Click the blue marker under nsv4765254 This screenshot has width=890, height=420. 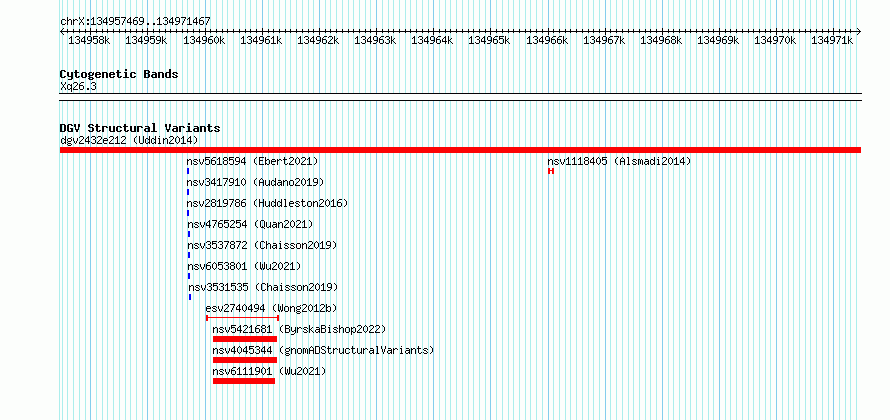189,234
